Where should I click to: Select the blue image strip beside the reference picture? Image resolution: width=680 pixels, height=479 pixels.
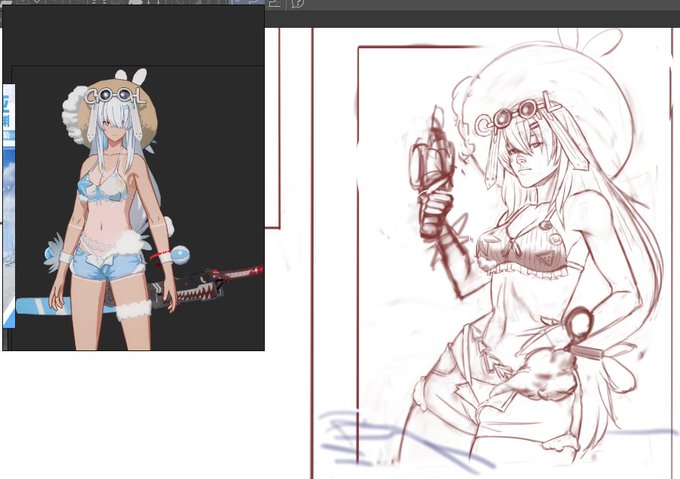pos(9,206)
